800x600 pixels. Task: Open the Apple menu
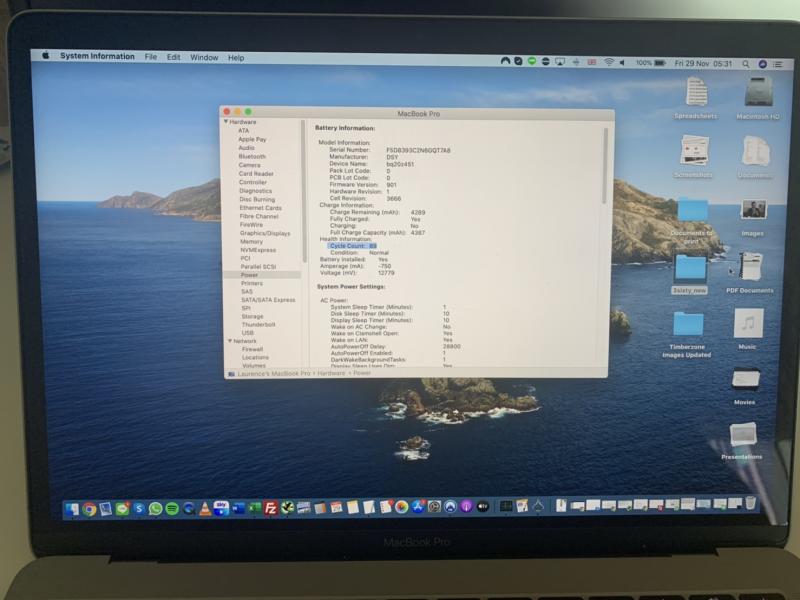click(x=45, y=55)
